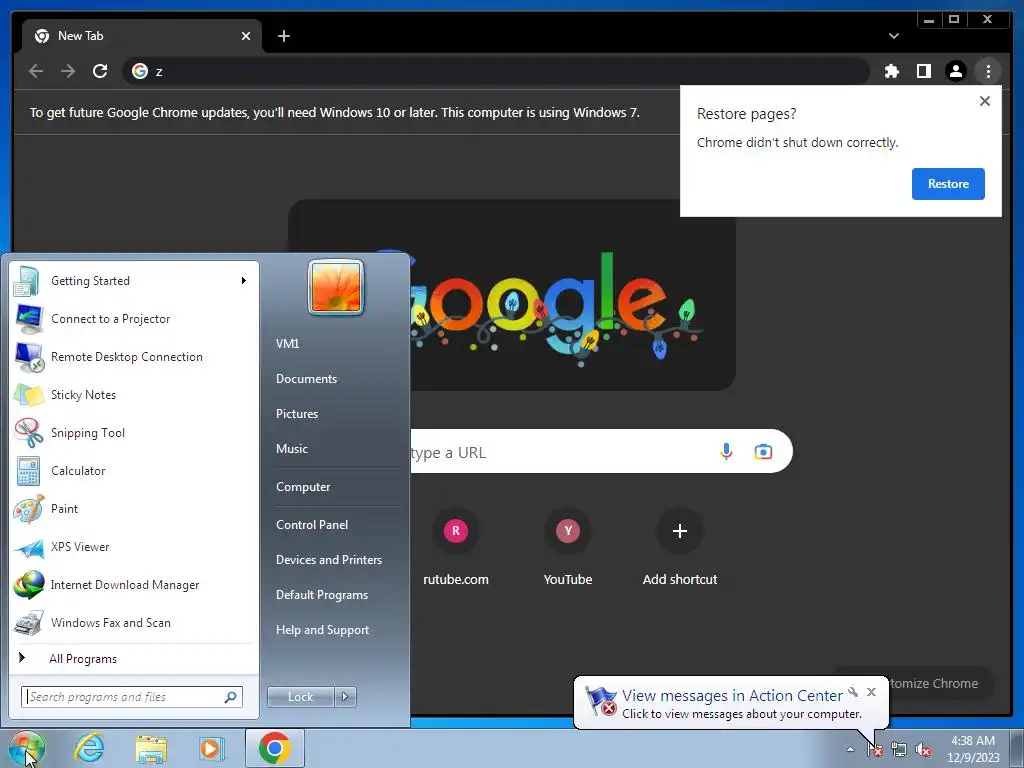Open Chrome extensions puzzle icon
This screenshot has height=768, width=1024.
[891, 71]
